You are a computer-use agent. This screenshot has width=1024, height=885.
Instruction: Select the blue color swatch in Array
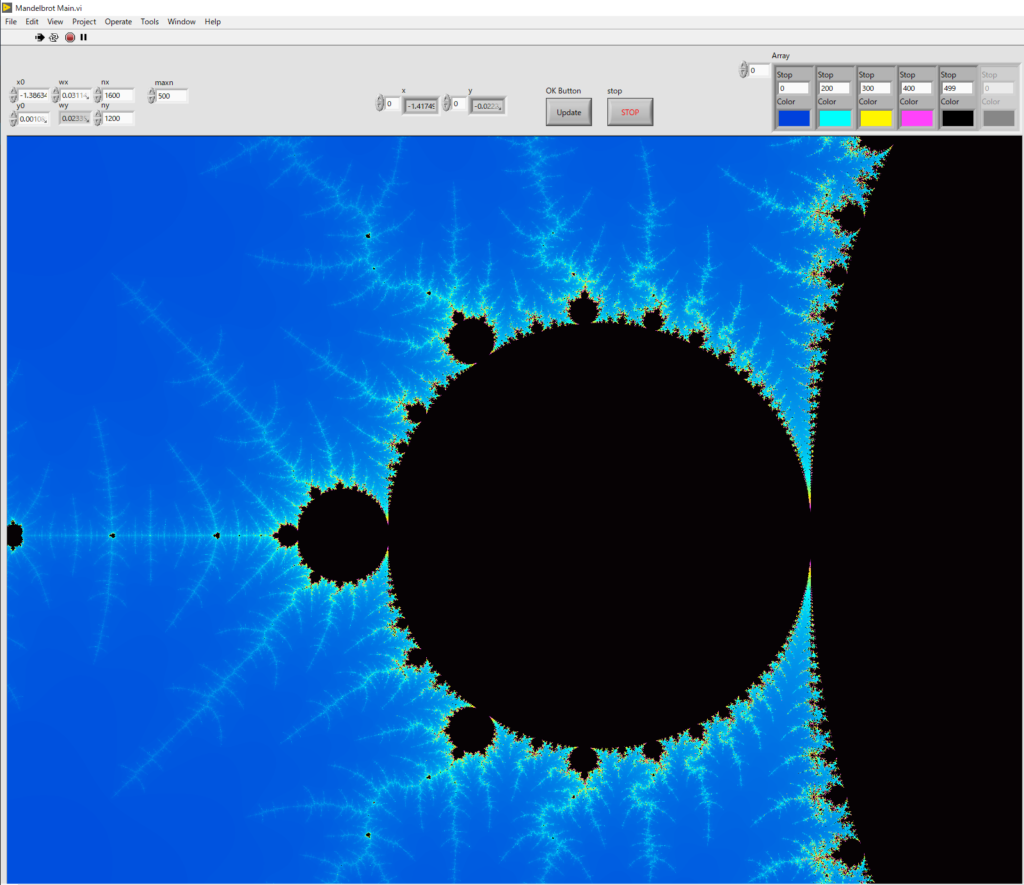[x=794, y=118]
